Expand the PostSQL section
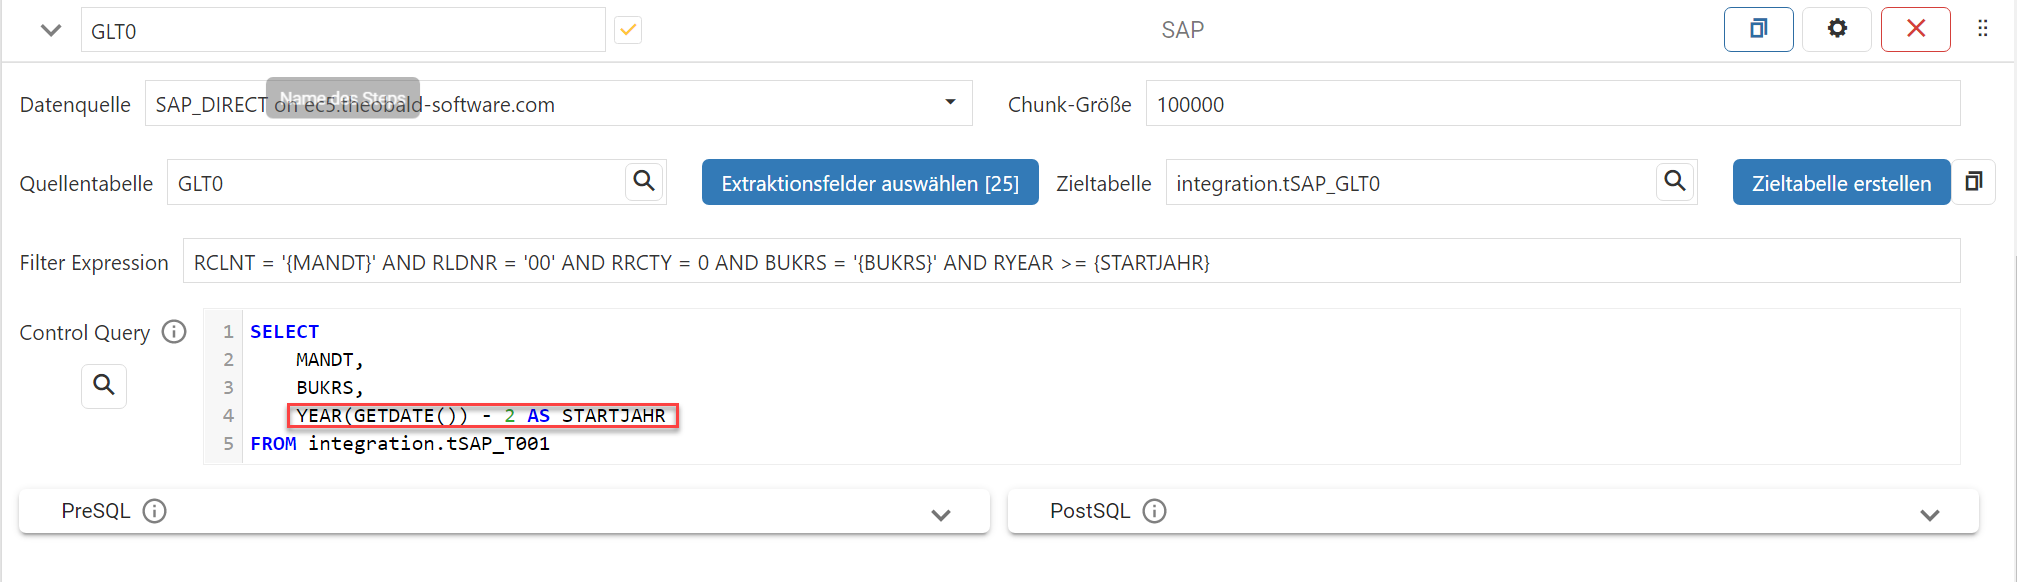2017x582 pixels. click(x=1929, y=514)
